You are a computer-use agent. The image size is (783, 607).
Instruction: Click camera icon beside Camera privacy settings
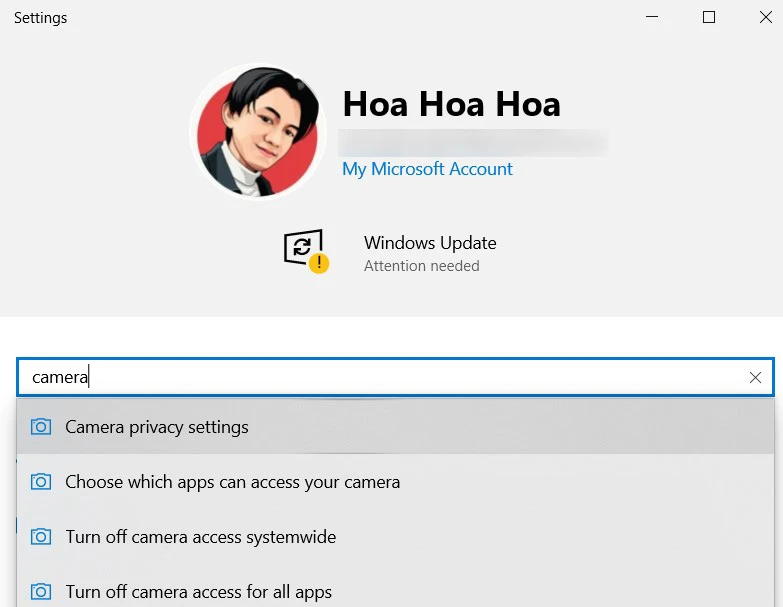[41, 427]
